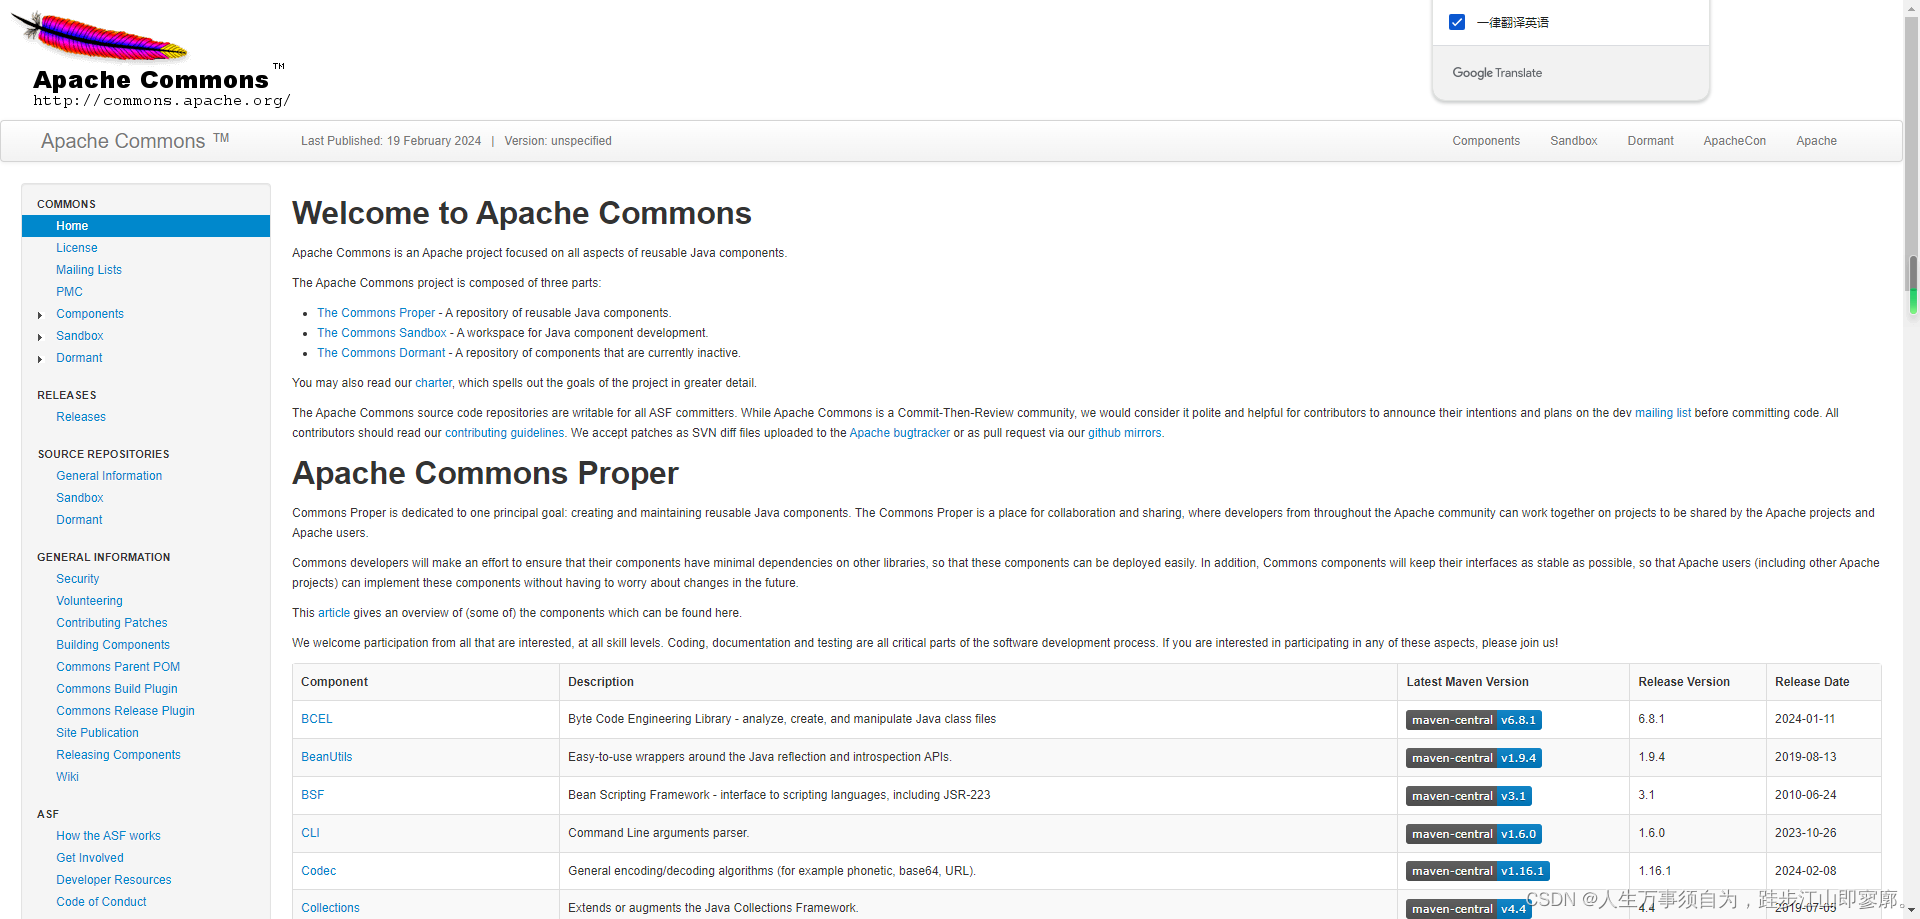1920x919 pixels.
Task: Expand the Dormant entry in the sidebar
Action: [x=40, y=359]
